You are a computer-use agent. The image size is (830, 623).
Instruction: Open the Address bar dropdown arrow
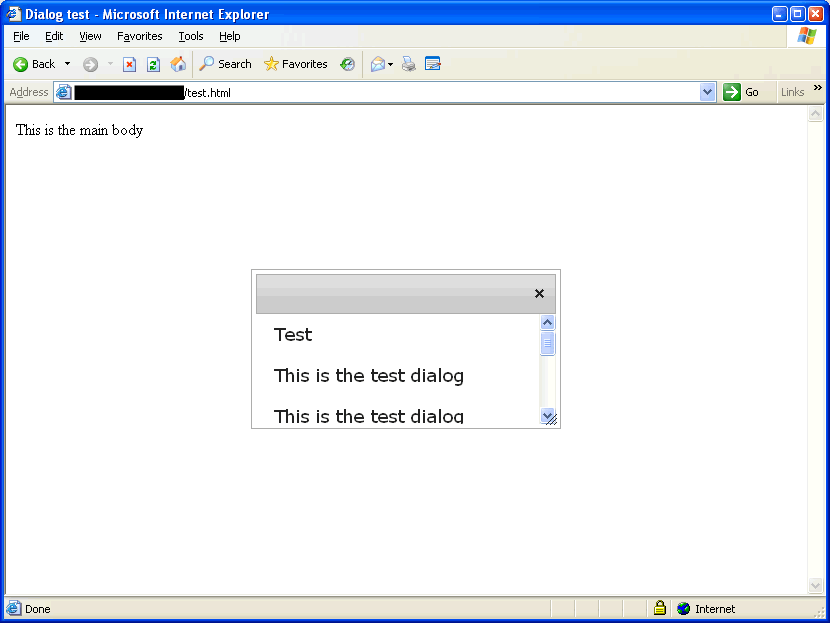(708, 92)
